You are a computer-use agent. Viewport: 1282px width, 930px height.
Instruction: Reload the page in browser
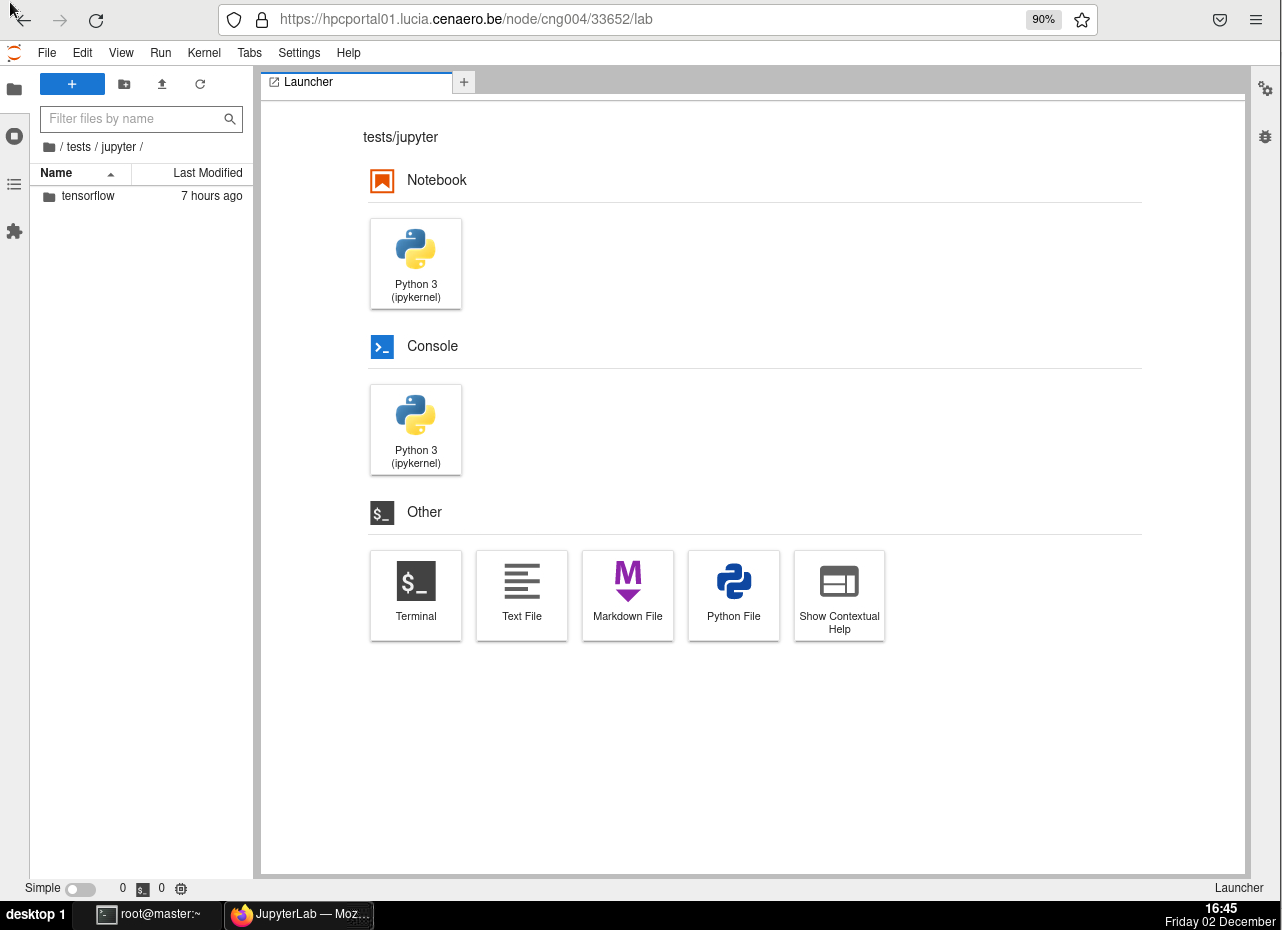point(96,20)
